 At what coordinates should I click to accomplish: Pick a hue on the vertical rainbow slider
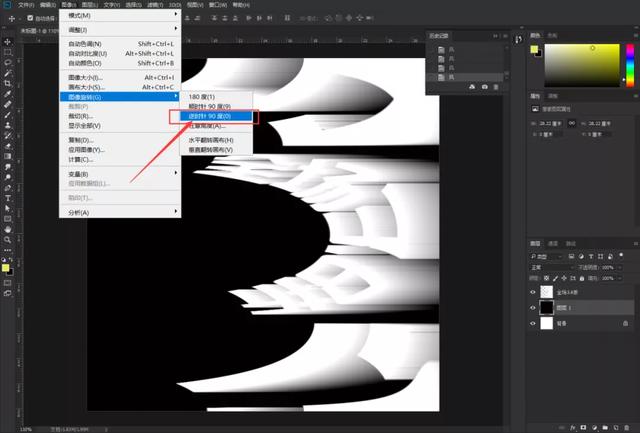[630, 65]
